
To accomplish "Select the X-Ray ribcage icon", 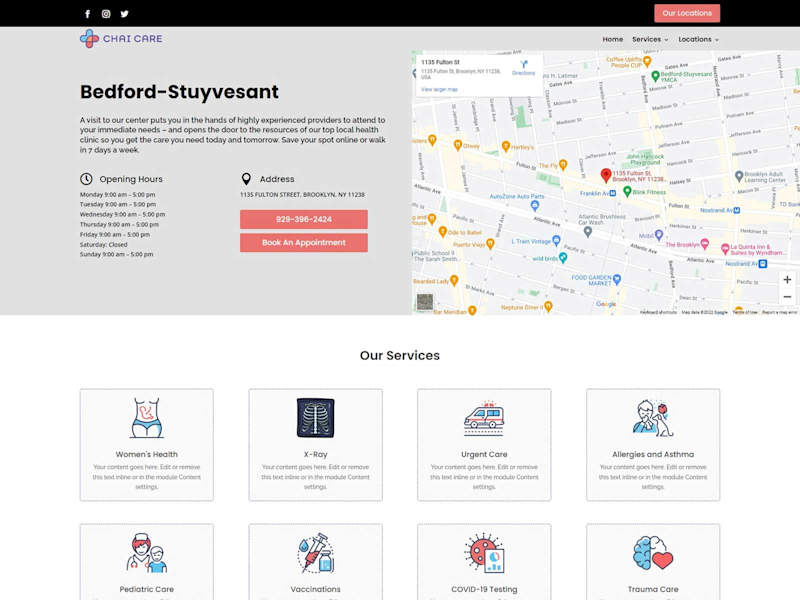I will pyautogui.click(x=315, y=418).
